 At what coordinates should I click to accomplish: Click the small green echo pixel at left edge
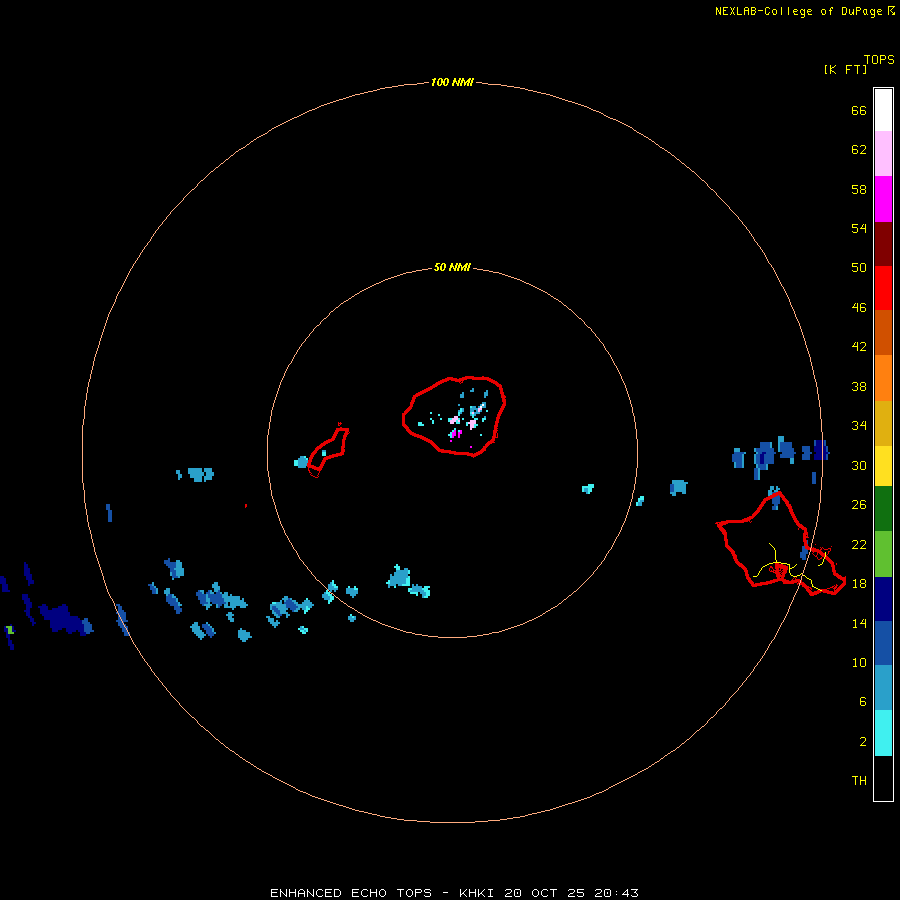point(10,630)
